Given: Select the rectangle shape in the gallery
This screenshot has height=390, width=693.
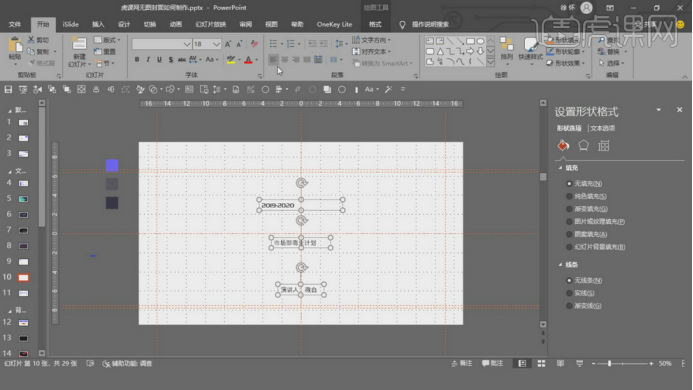Looking at the screenshot, I should pyautogui.click(x=470, y=41).
